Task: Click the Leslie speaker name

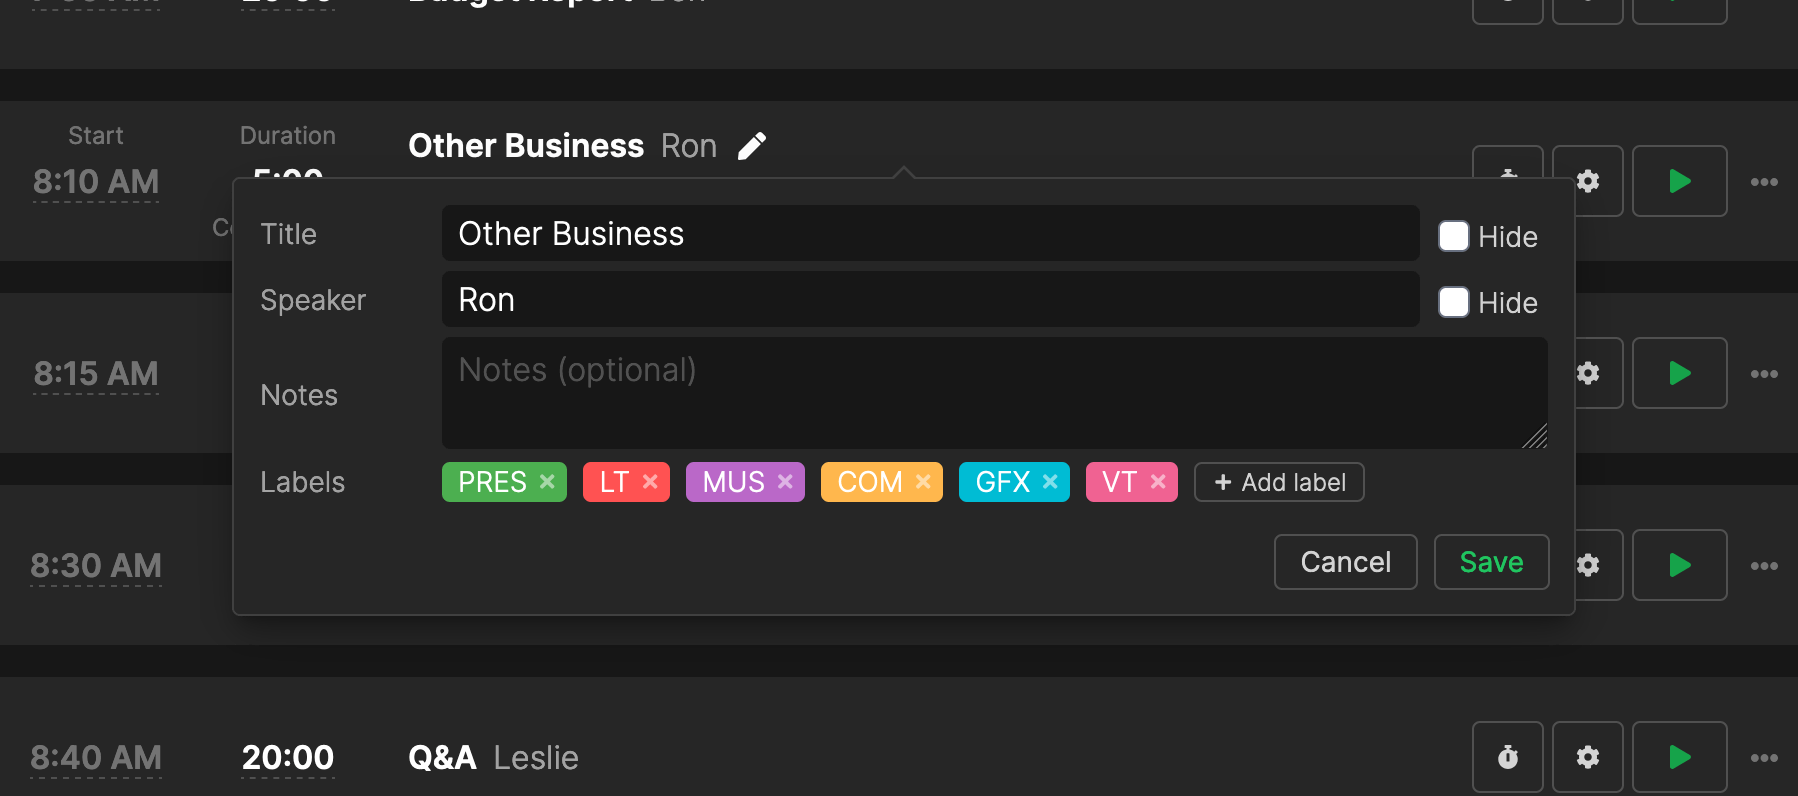Action: click(536, 758)
